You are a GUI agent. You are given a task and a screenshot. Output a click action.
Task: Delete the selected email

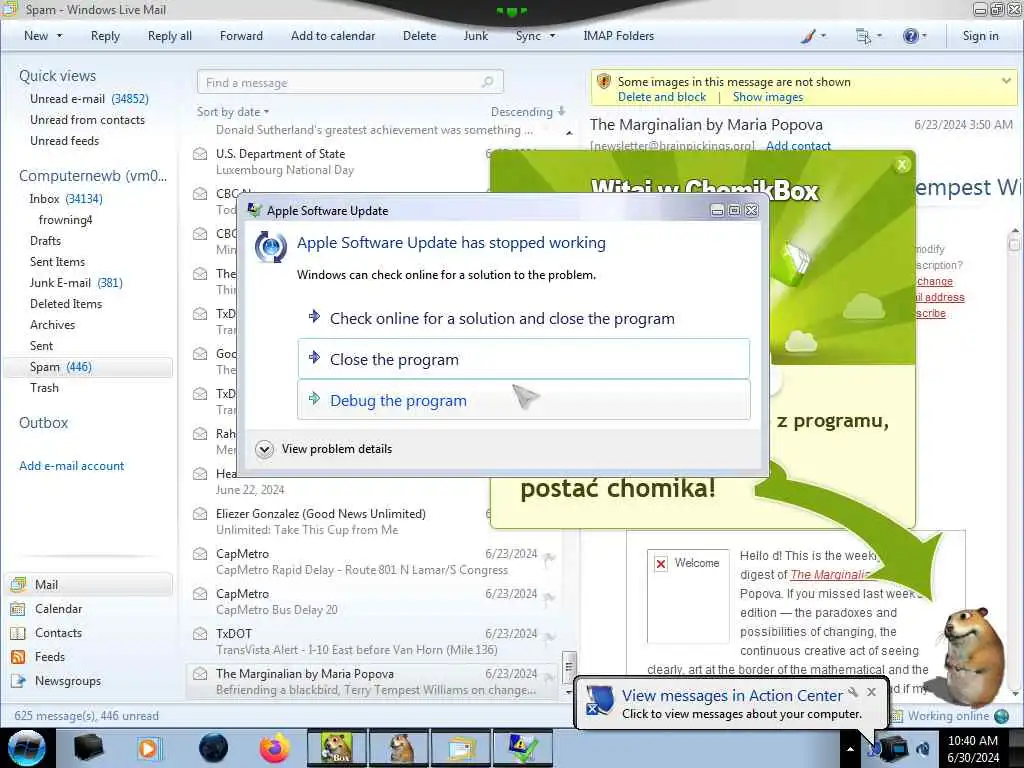pyautogui.click(x=419, y=36)
